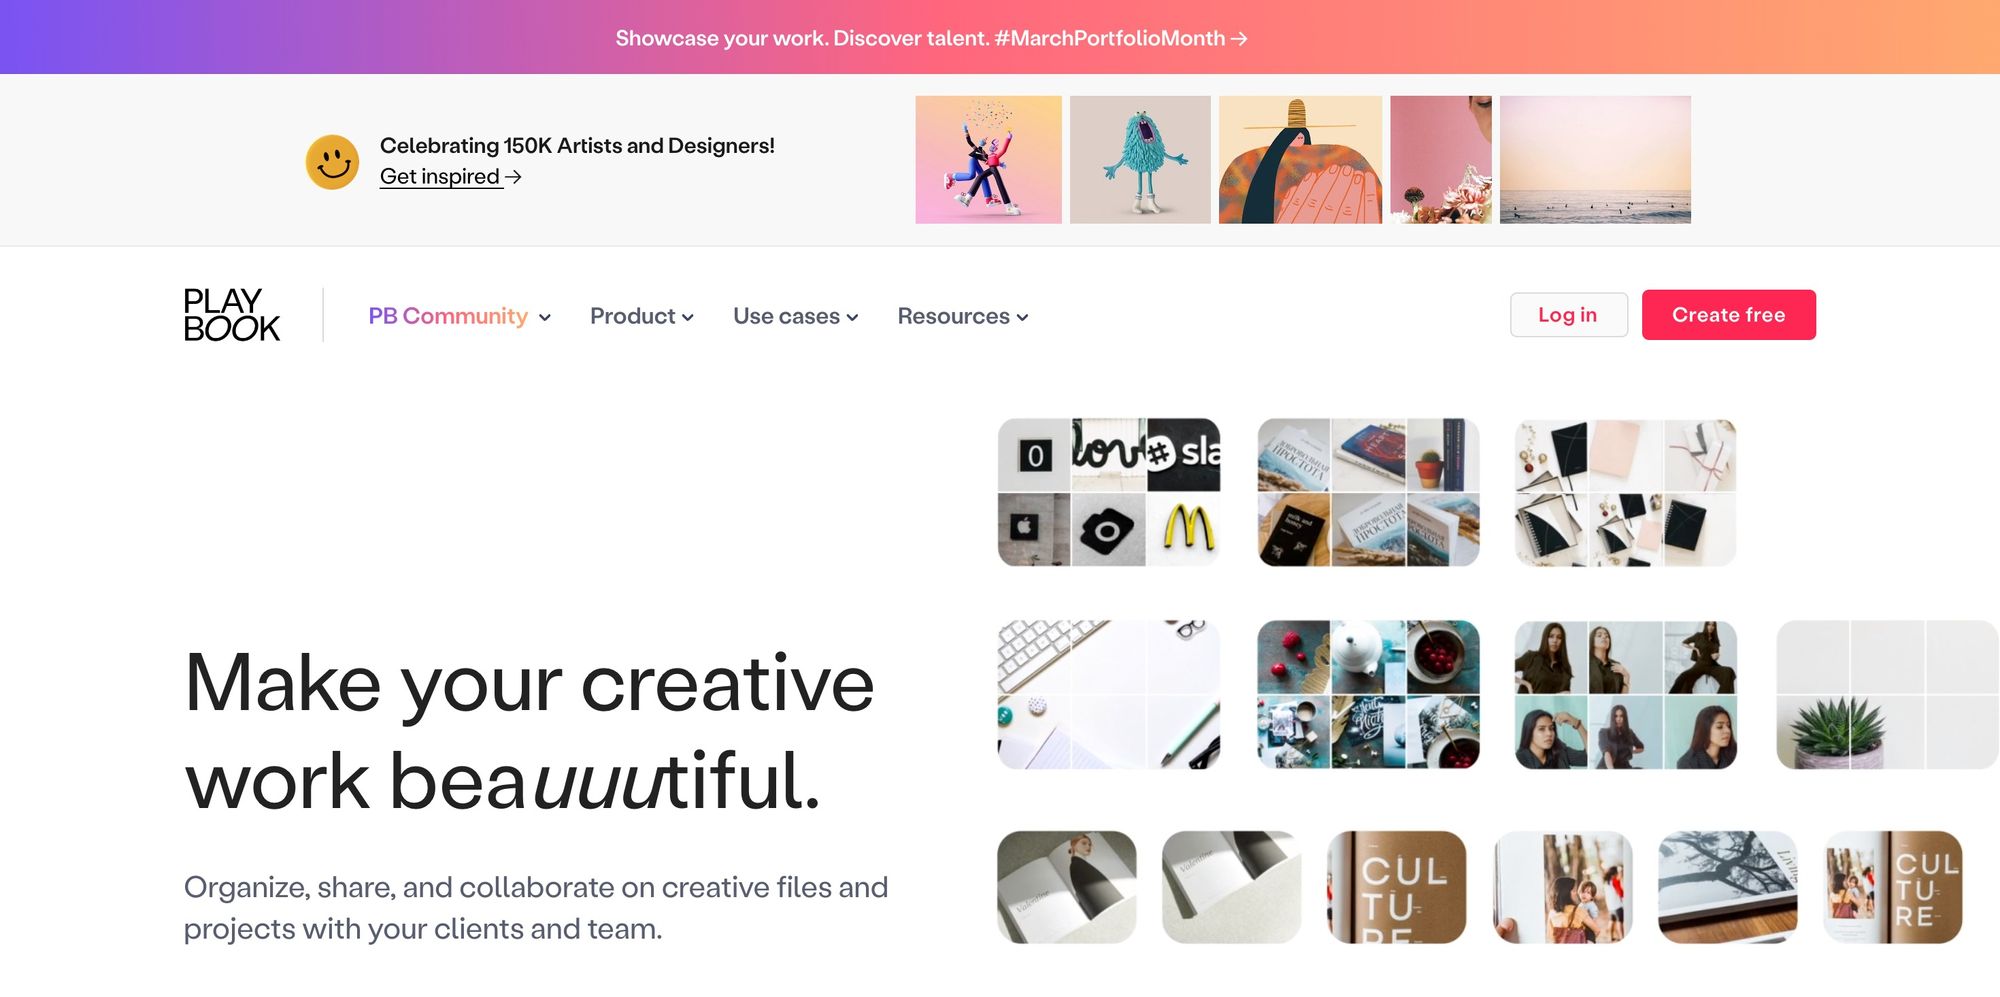The image size is (2000, 997).
Task: Expand the PB Community dropdown chevron
Action: [x=545, y=317]
